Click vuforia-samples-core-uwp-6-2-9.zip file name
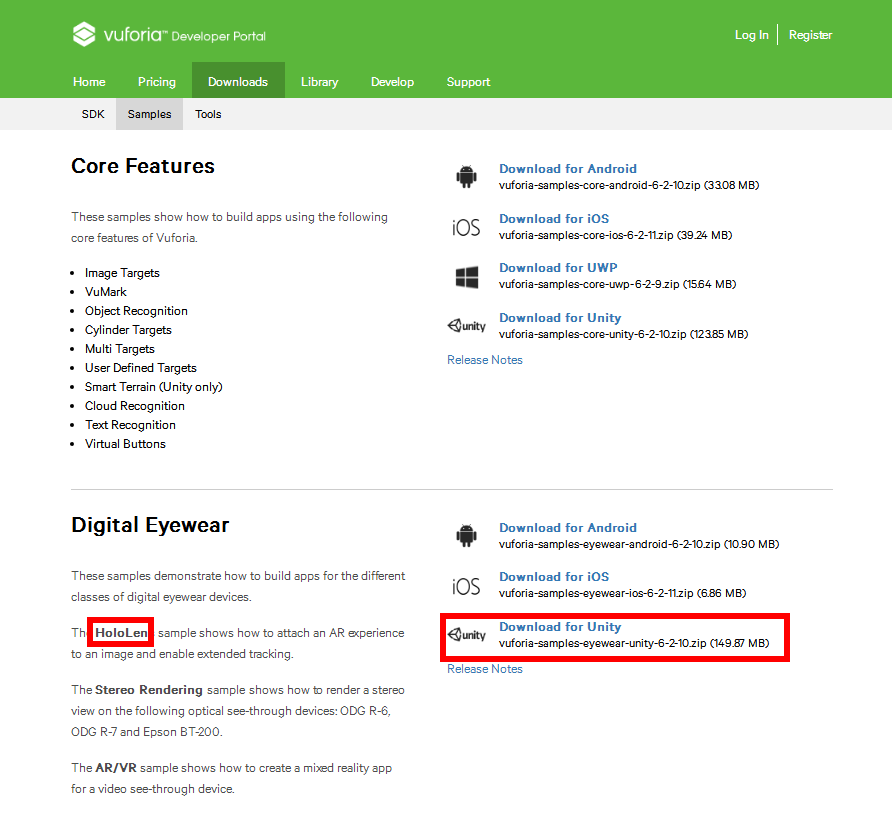The width and height of the screenshot is (892, 827). [589, 284]
